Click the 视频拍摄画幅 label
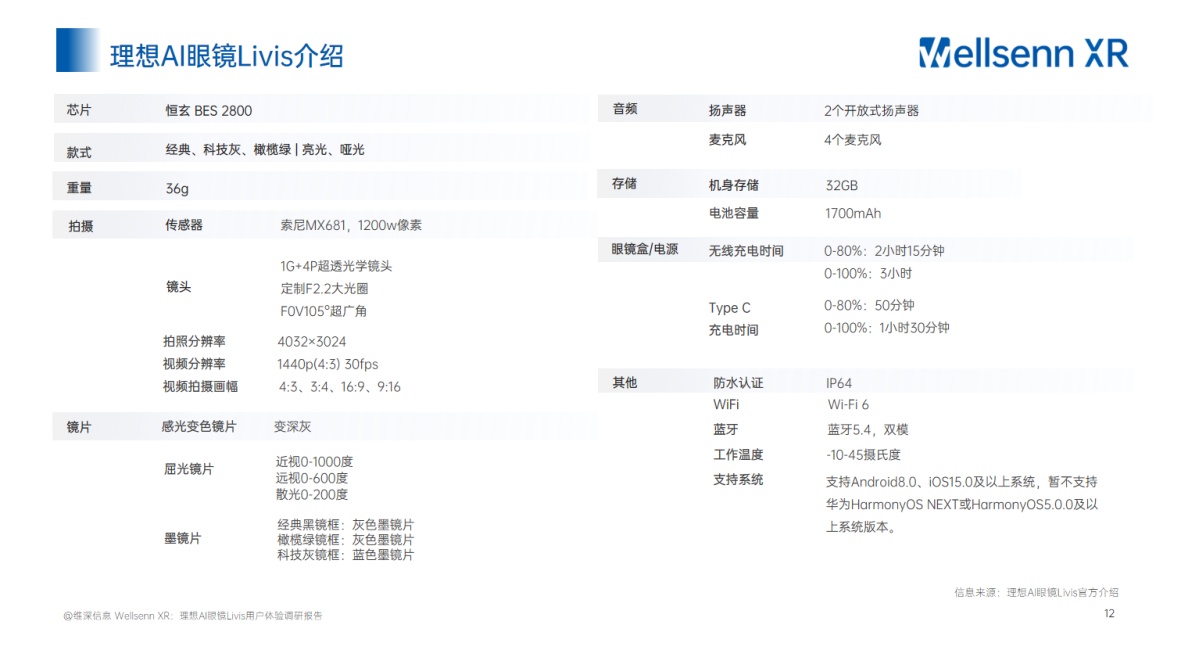 pyautogui.click(x=200, y=386)
